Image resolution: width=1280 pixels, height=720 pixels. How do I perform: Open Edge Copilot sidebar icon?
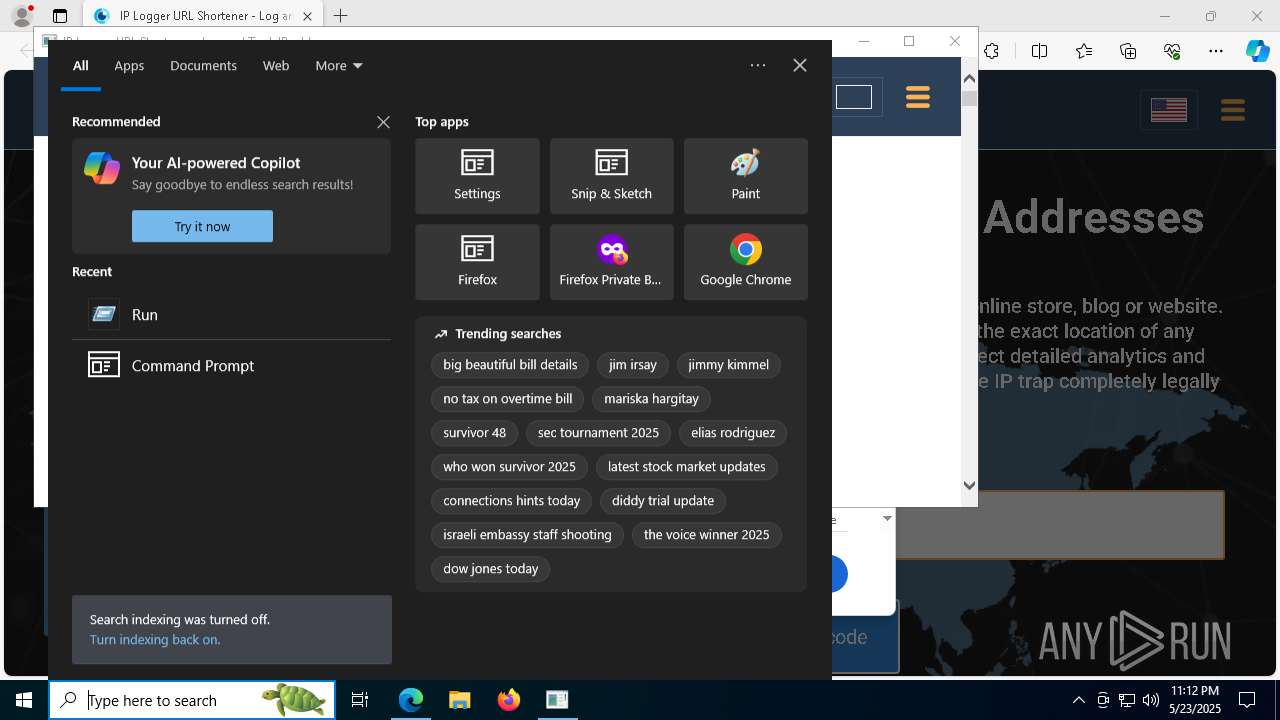point(1257,51)
